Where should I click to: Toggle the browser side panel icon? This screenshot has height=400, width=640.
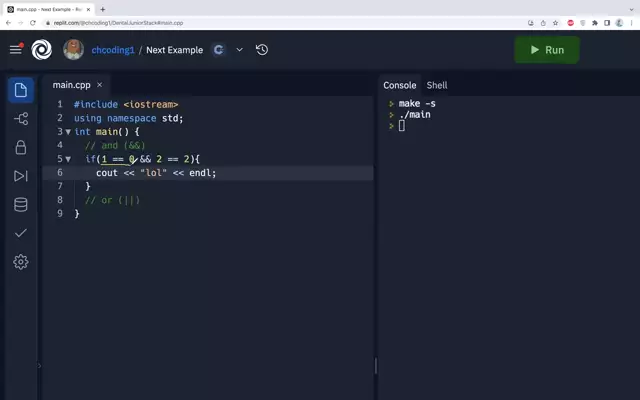click(x=607, y=23)
